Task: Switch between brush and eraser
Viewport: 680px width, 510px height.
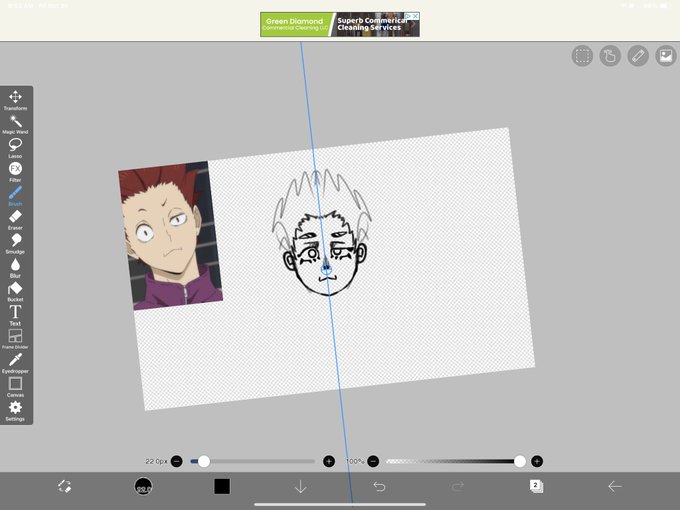Action: 65,486
